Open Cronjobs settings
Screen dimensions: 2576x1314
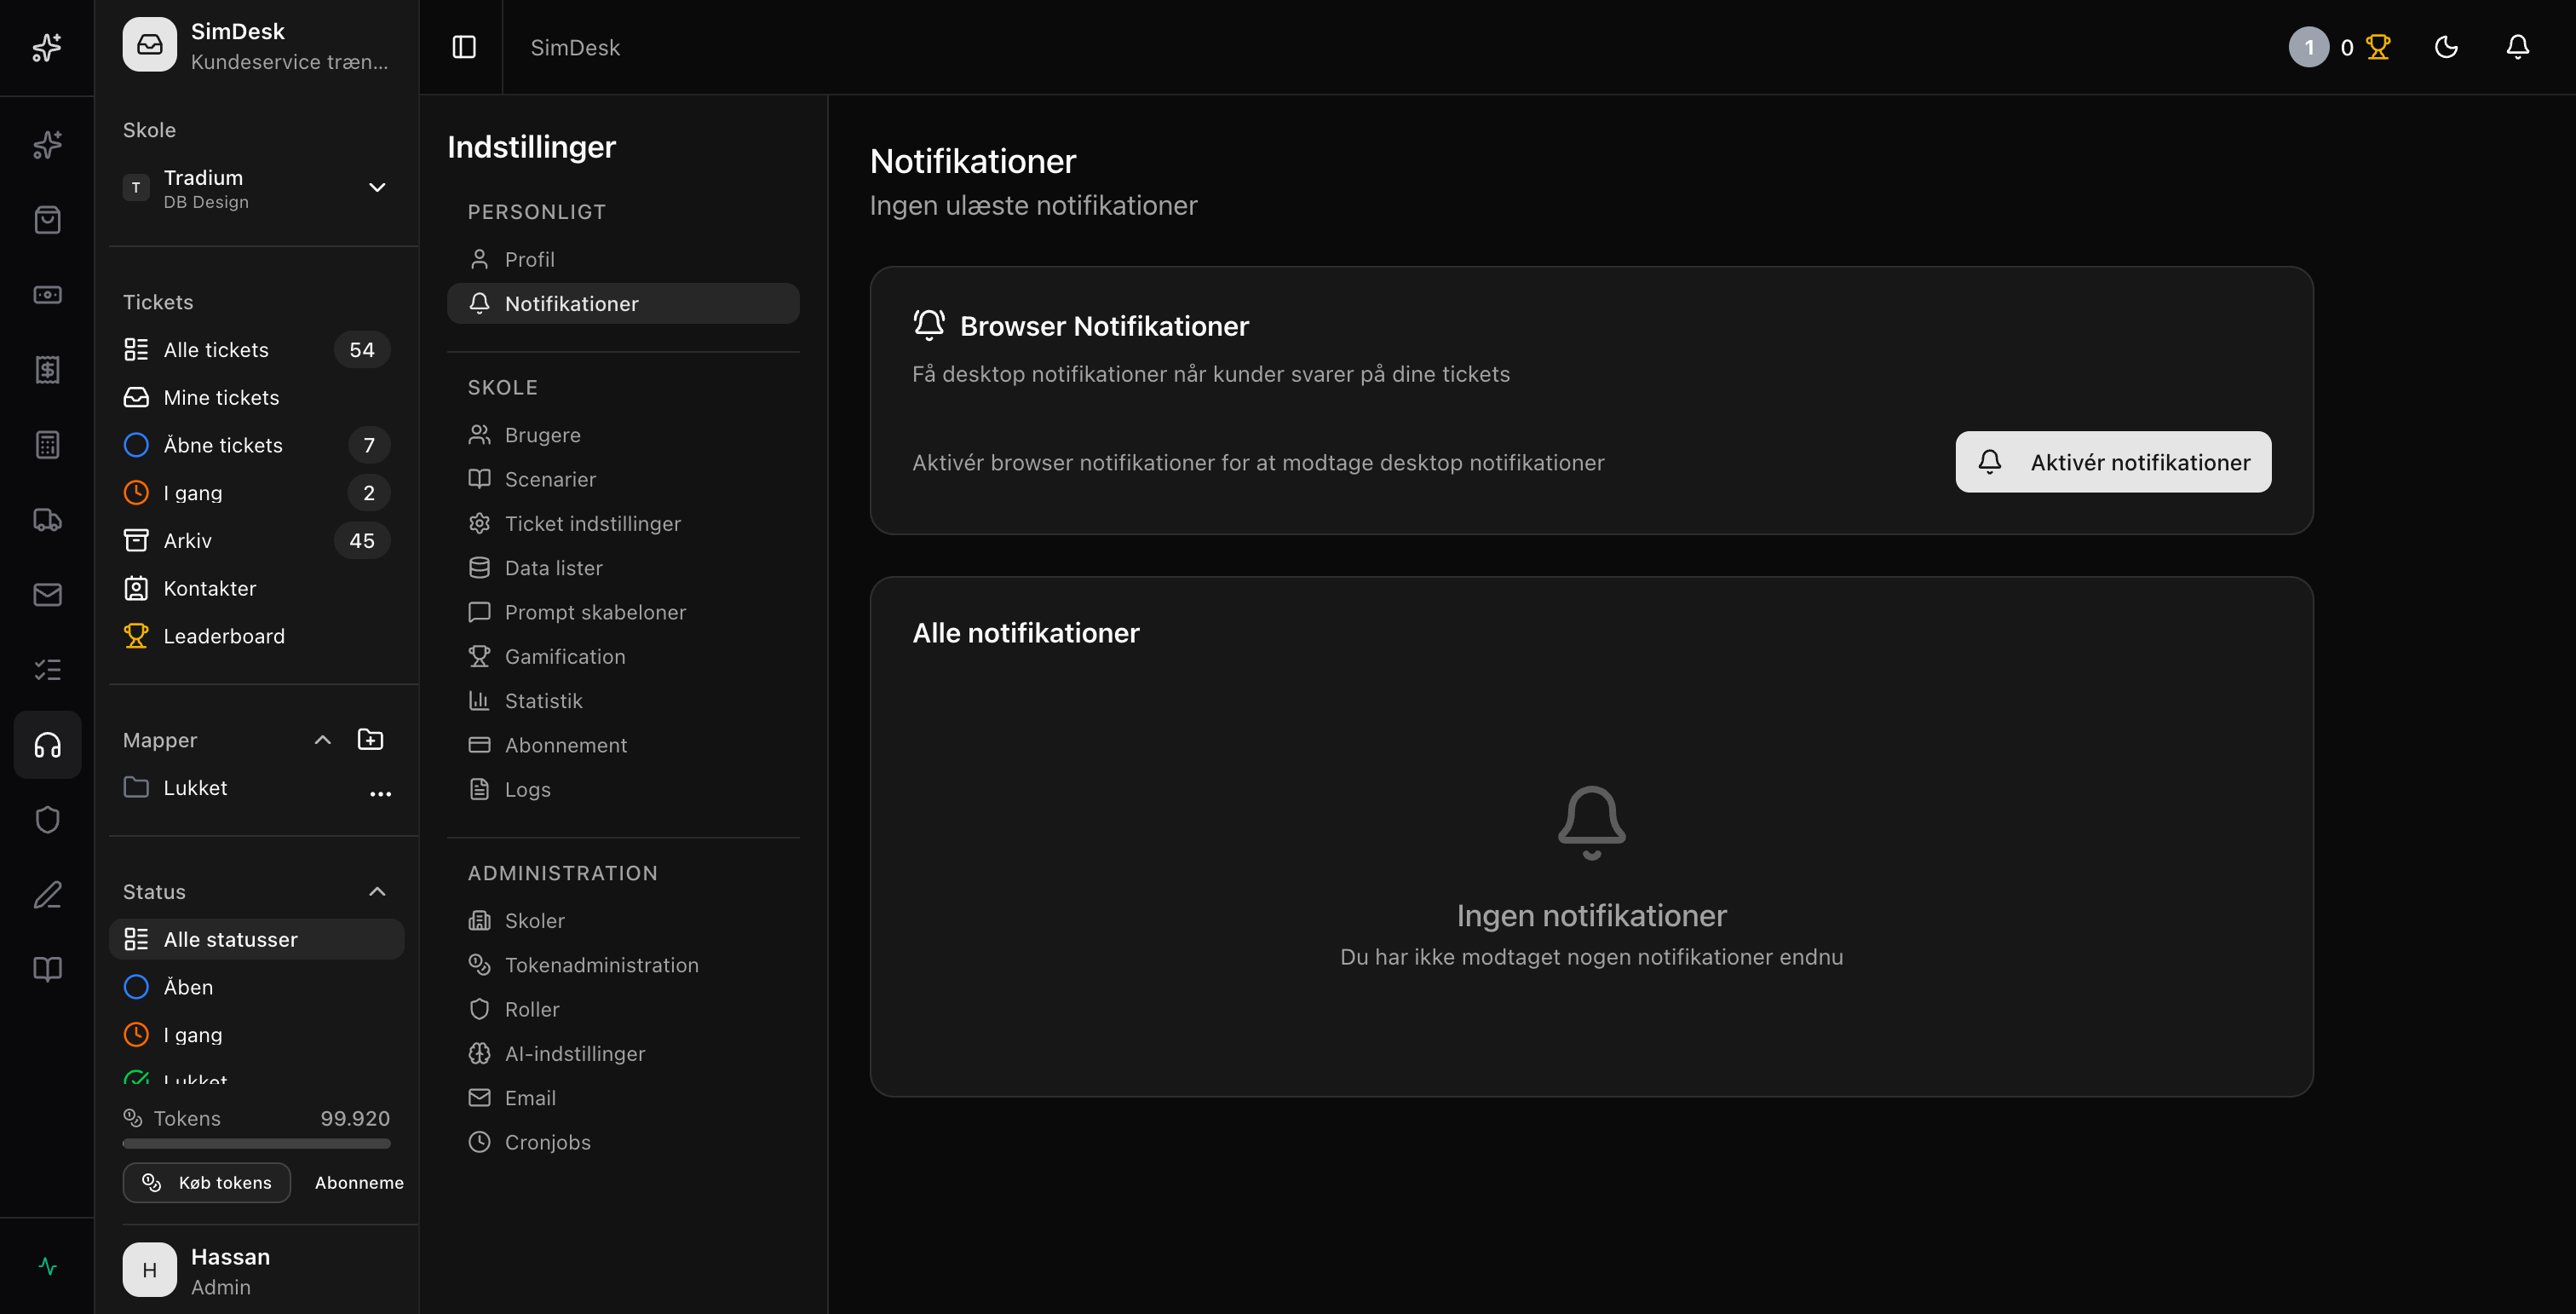click(x=623, y=1143)
